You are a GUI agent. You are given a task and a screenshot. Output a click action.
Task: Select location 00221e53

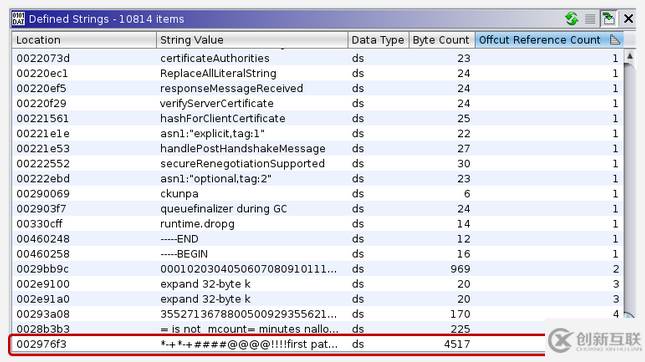(x=43, y=149)
